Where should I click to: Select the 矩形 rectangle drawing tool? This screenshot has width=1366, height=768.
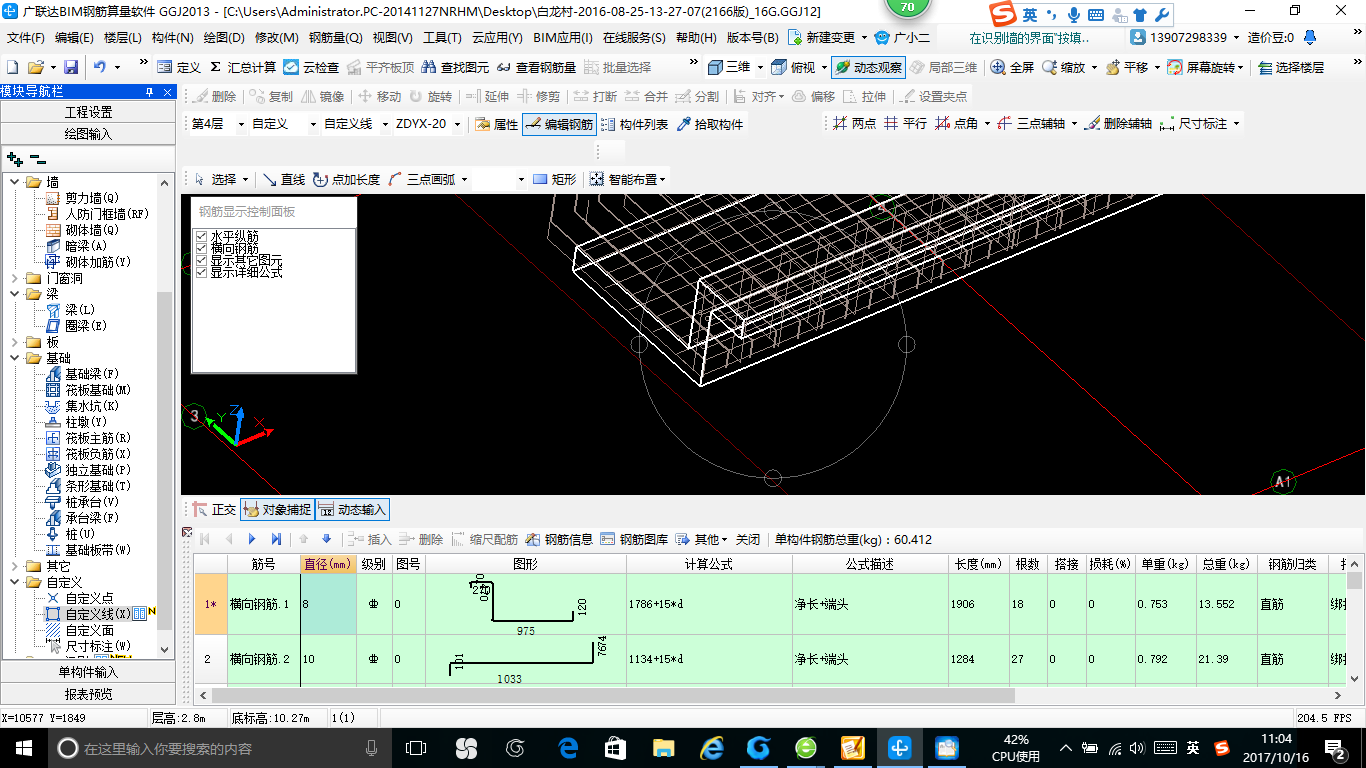pos(555,179)
